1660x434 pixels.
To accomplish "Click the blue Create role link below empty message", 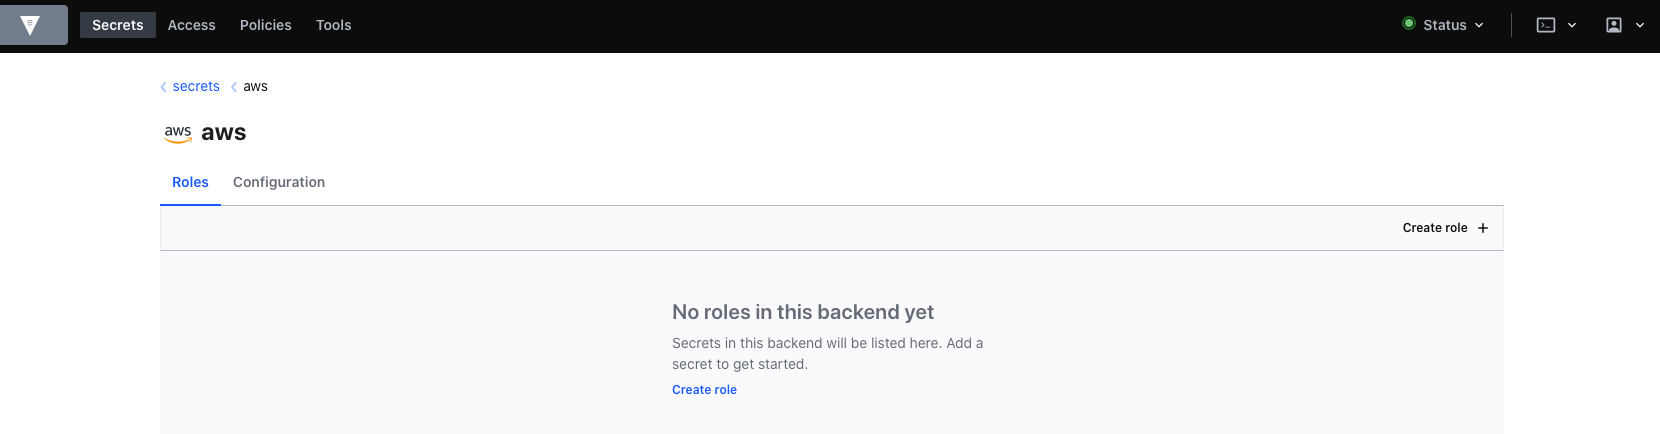I will coord(704,390).
